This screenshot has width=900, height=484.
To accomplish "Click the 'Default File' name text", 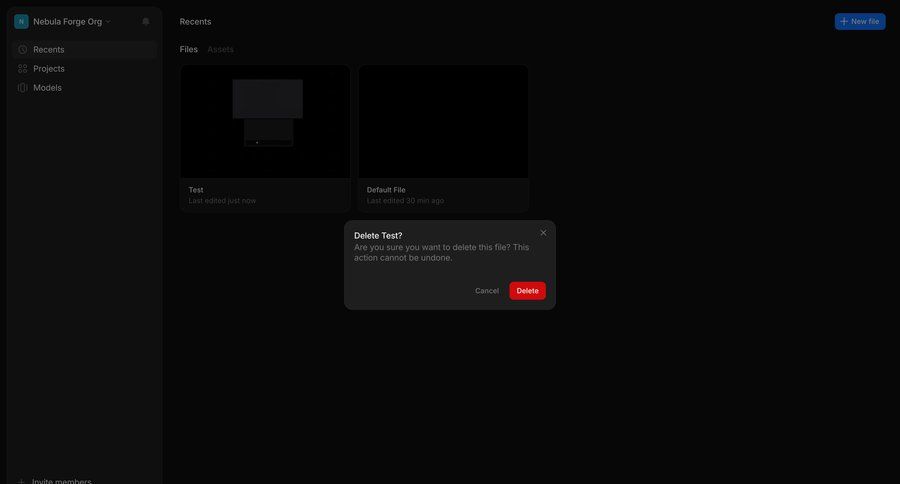I will (x=386, y=189).
